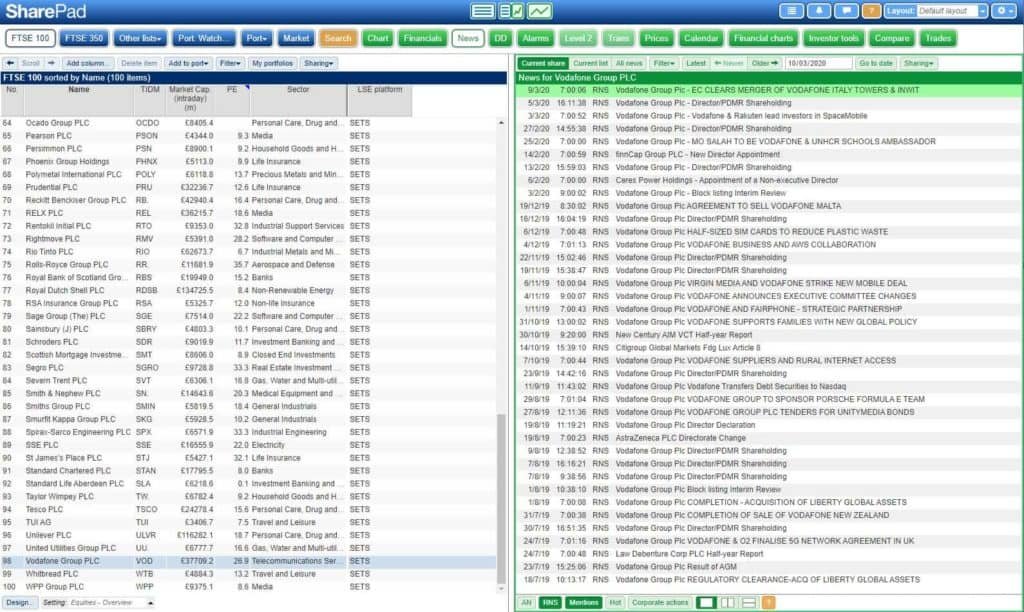Open the Filter dropdown in news toolbar
This screenshot has width=1024, height=612.
click(664, 63)
